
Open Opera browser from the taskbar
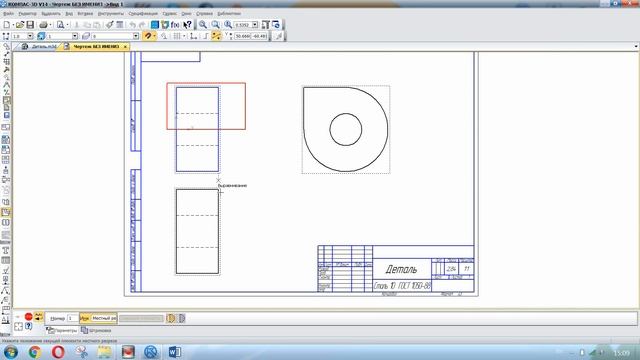58,351
